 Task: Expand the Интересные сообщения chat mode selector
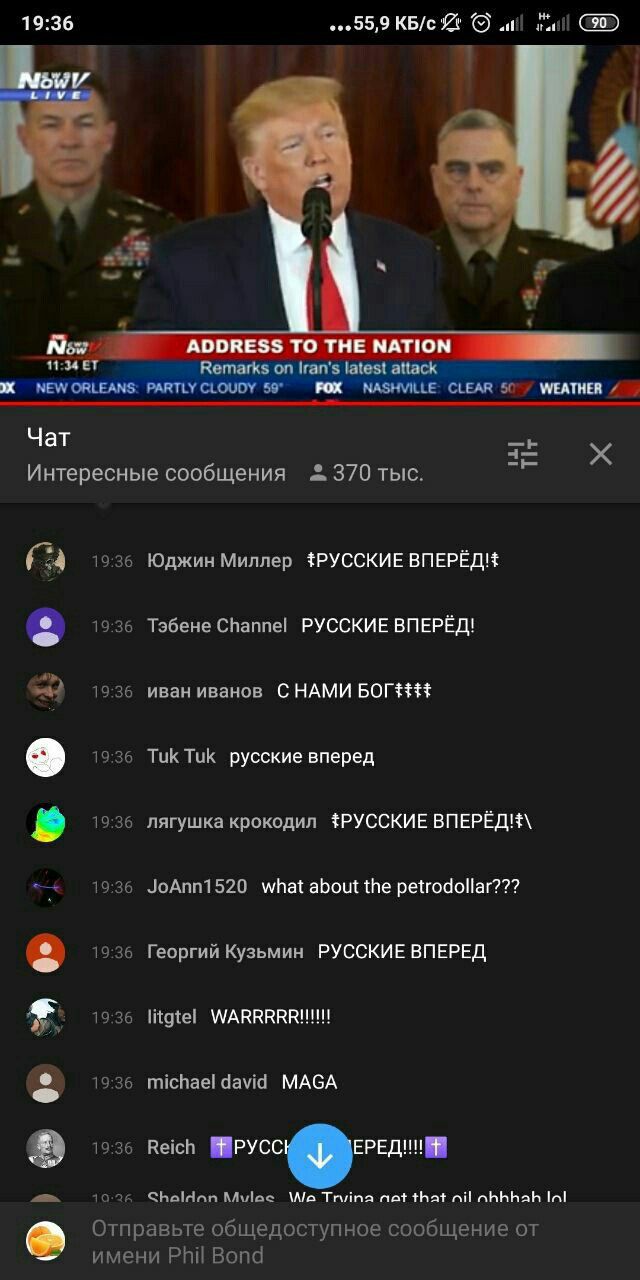[156, 473]
